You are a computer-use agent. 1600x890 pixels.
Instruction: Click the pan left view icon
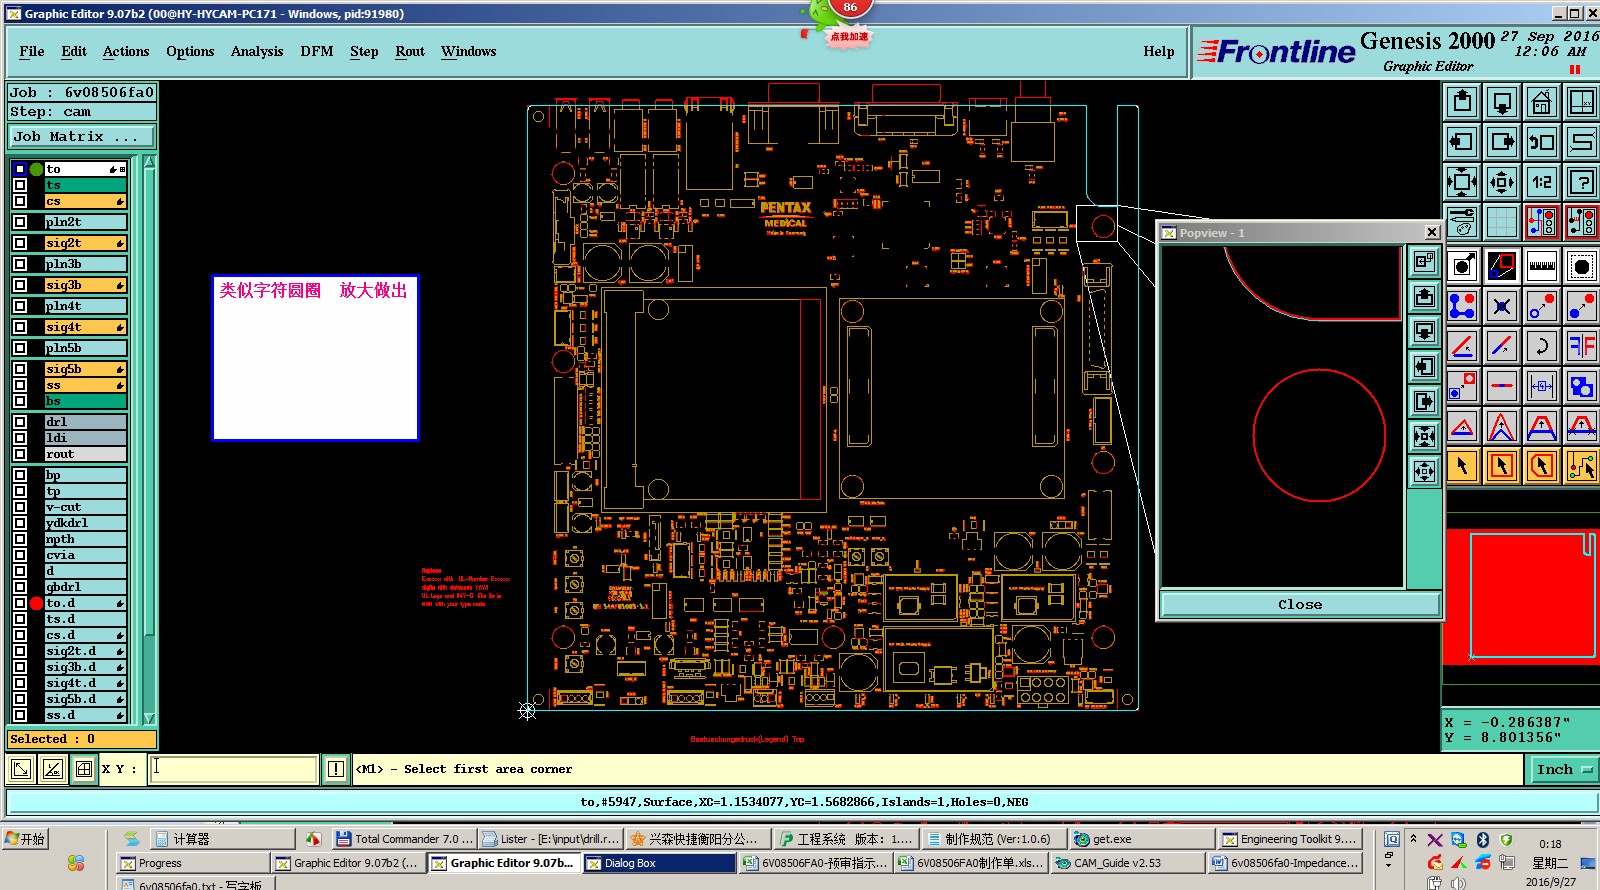(x=1462, y=142)
